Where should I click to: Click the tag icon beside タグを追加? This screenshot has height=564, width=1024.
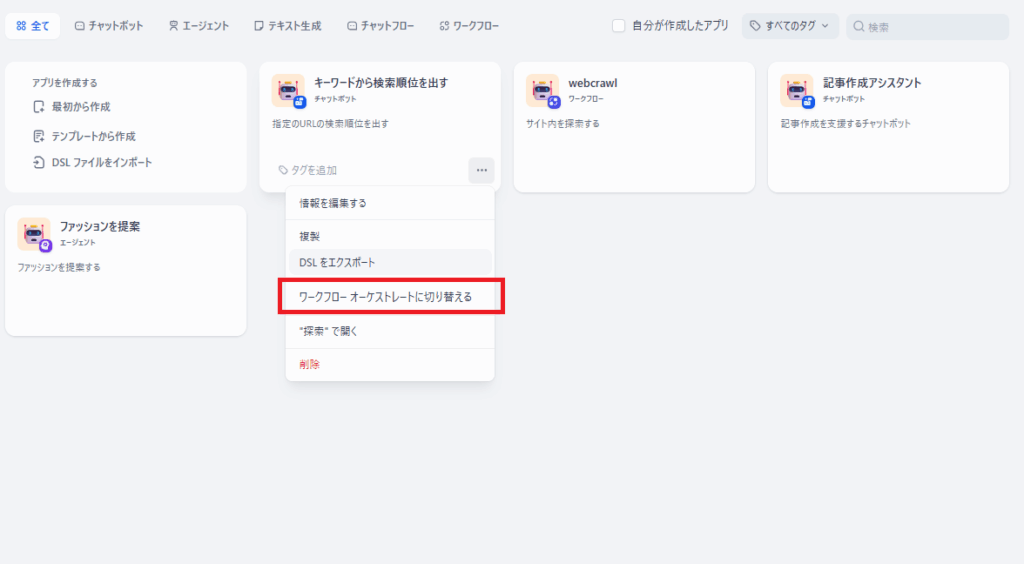(283, 170)
